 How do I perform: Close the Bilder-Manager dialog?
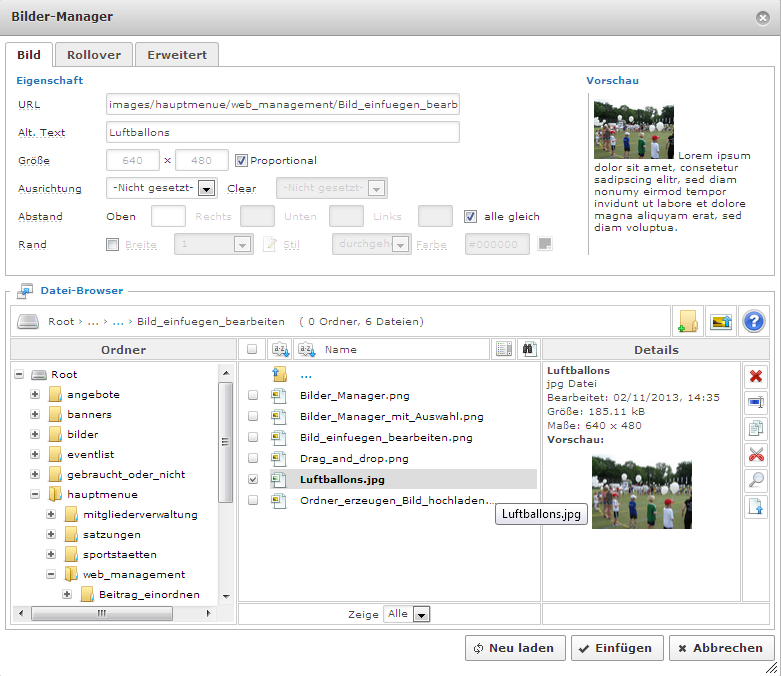click(x=762, y=18)
